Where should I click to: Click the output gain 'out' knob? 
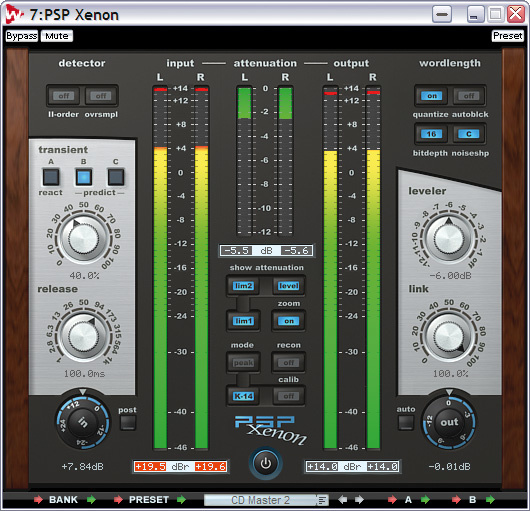tap(449, 421)
